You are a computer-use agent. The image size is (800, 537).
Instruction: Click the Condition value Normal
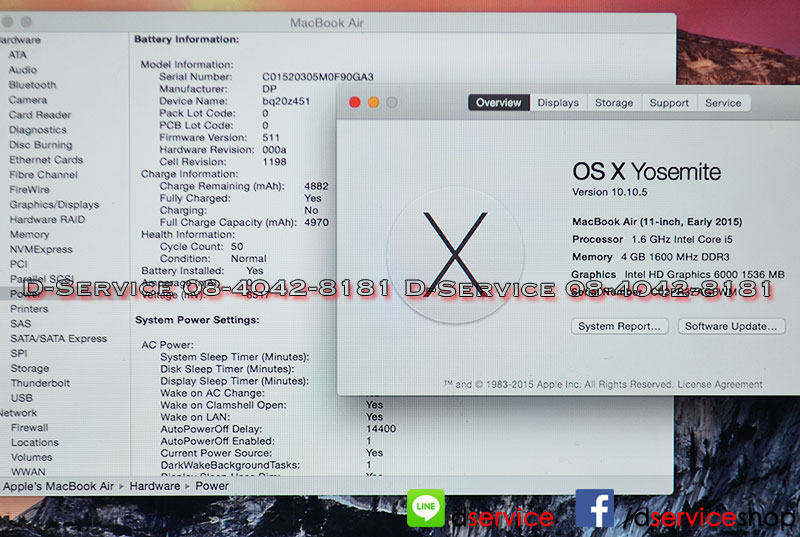click(248, 259)
